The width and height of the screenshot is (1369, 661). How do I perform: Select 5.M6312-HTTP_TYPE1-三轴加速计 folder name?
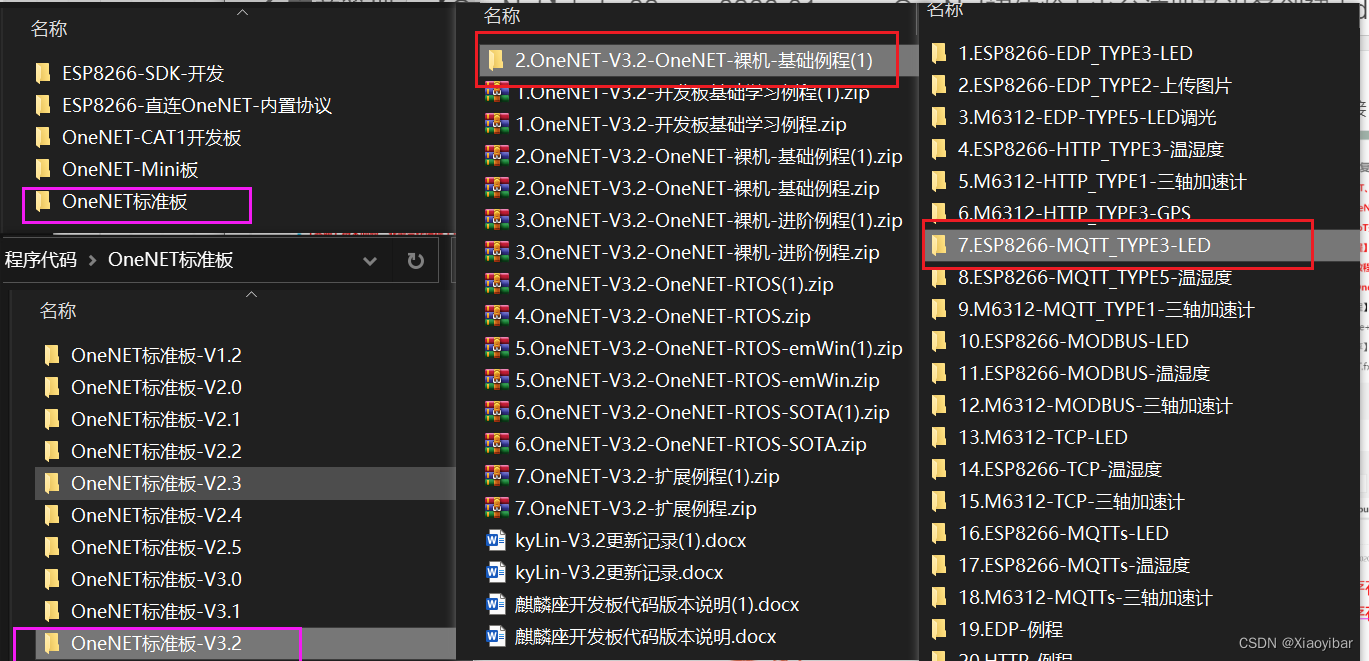(x=1102, y=181)
